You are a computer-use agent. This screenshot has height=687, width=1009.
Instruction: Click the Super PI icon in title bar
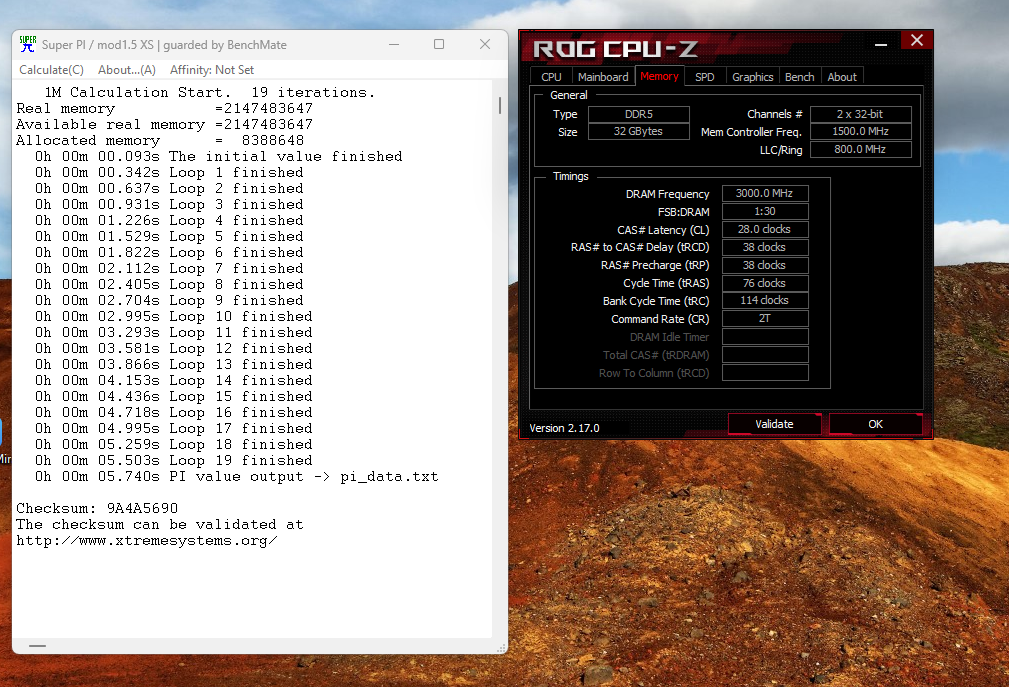click(27, 45)
